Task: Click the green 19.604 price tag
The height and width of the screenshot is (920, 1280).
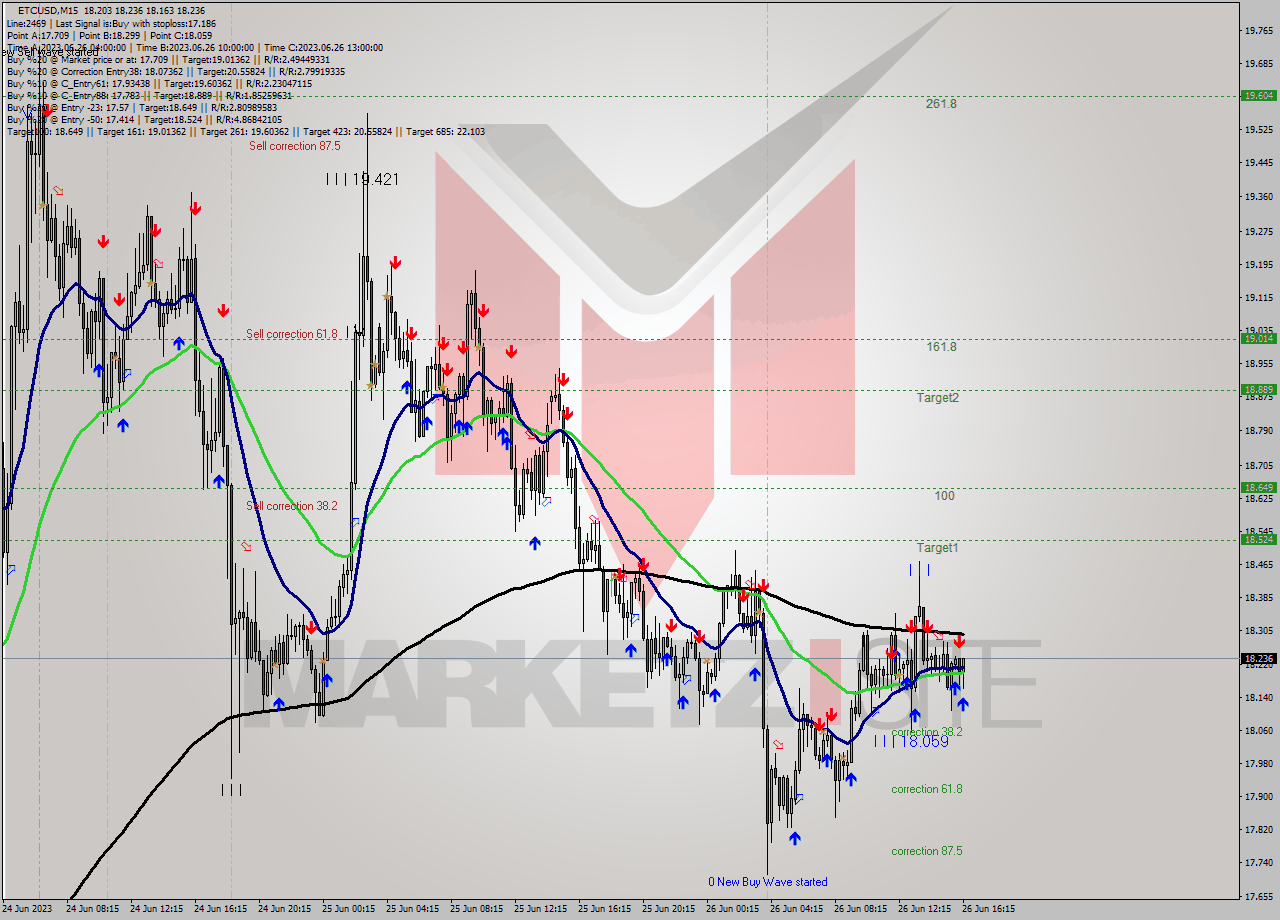Action: click(1258, 96)
